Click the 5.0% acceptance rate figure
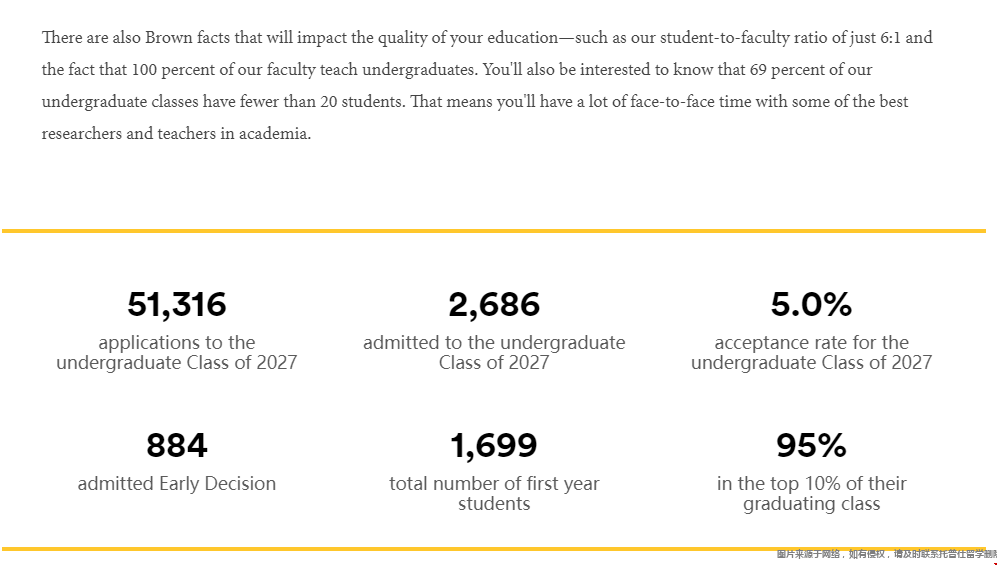997x565 pixels. point(811,304)
